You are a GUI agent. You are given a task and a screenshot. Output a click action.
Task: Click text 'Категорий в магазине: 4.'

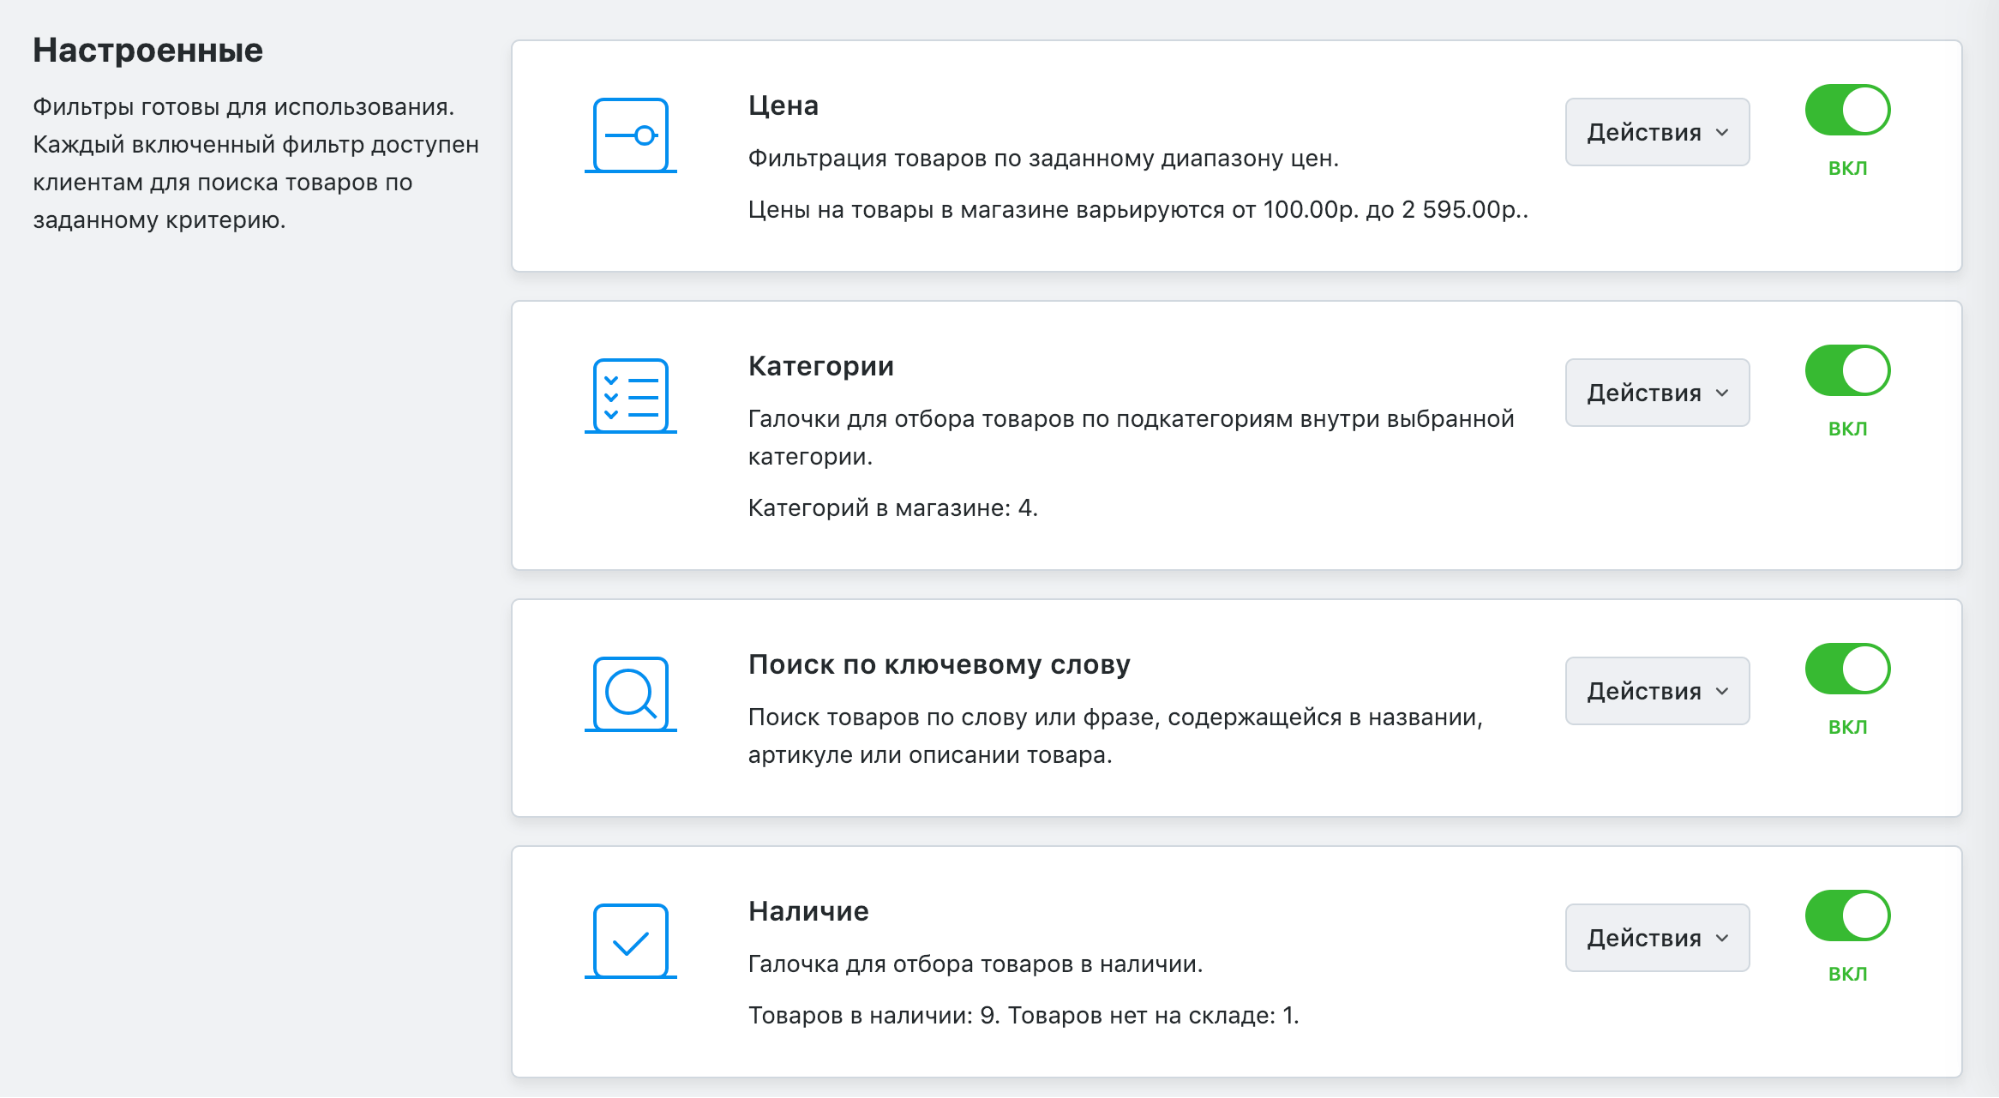893,508
